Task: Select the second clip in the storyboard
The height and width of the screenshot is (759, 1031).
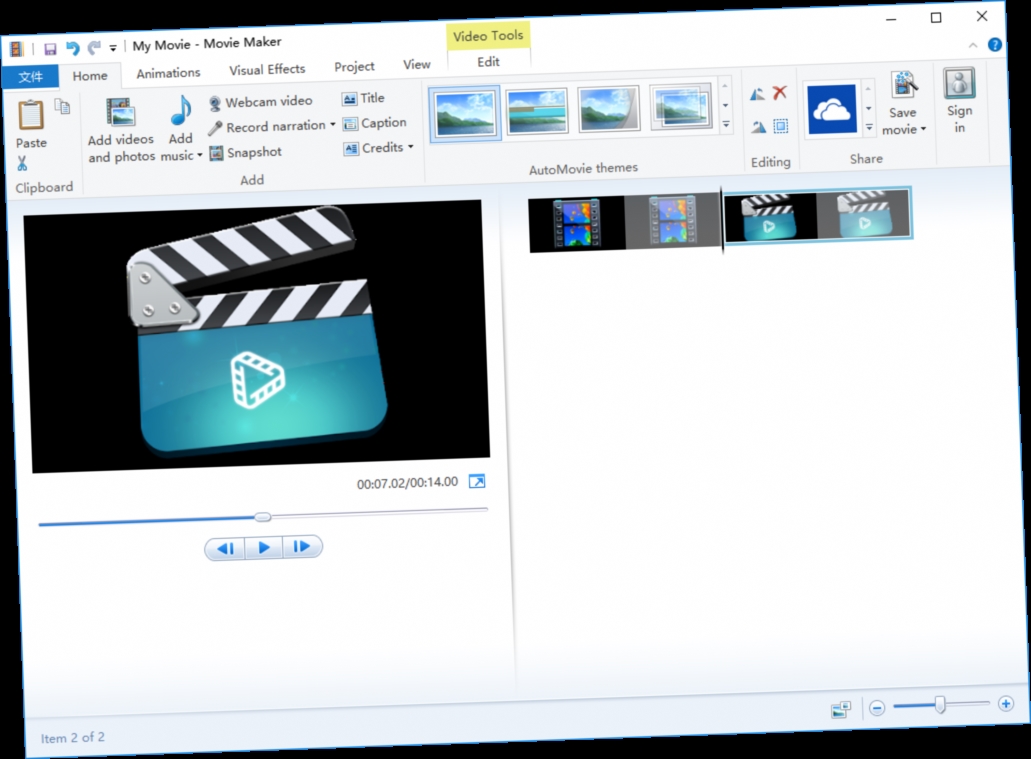Action: (x=820, y=220)
